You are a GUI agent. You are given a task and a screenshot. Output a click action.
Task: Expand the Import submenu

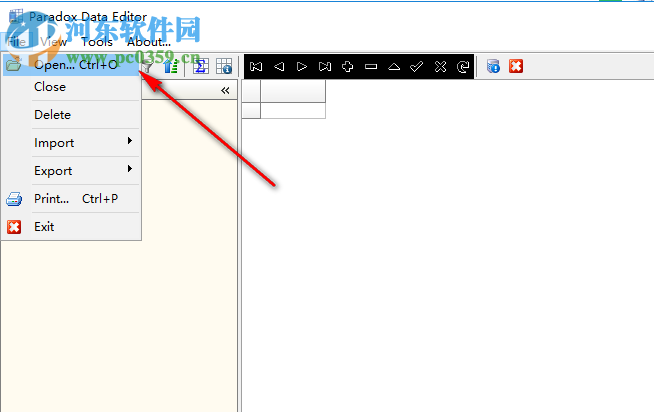pos(71,143)
